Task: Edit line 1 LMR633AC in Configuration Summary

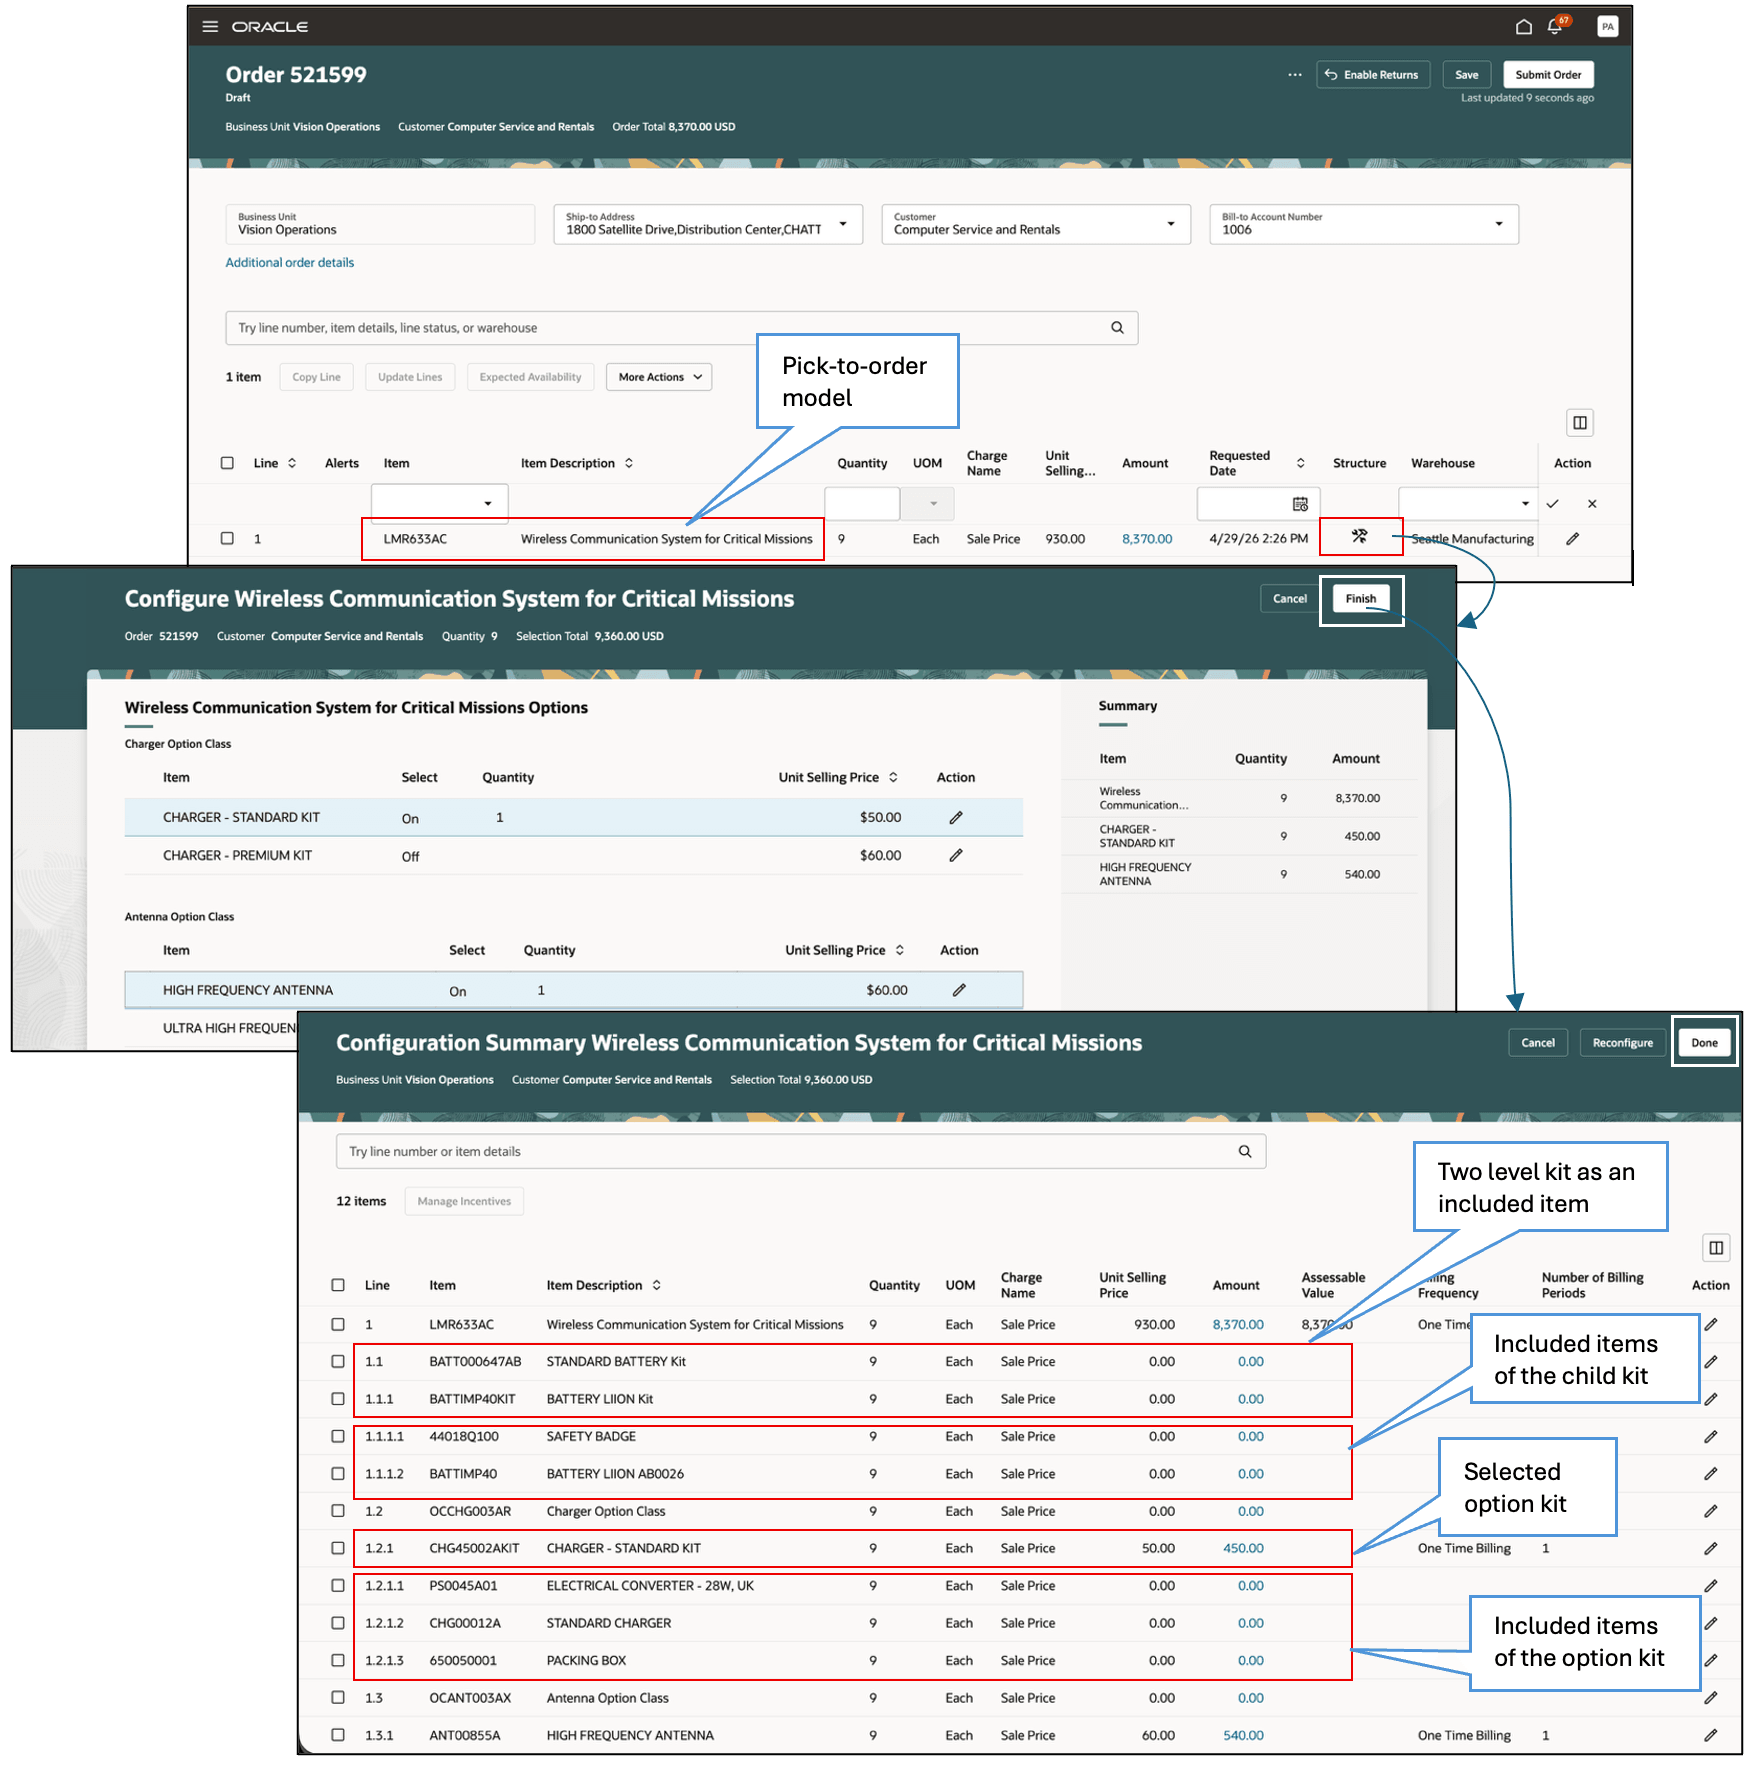Action: click(x=1711, y=1325)
